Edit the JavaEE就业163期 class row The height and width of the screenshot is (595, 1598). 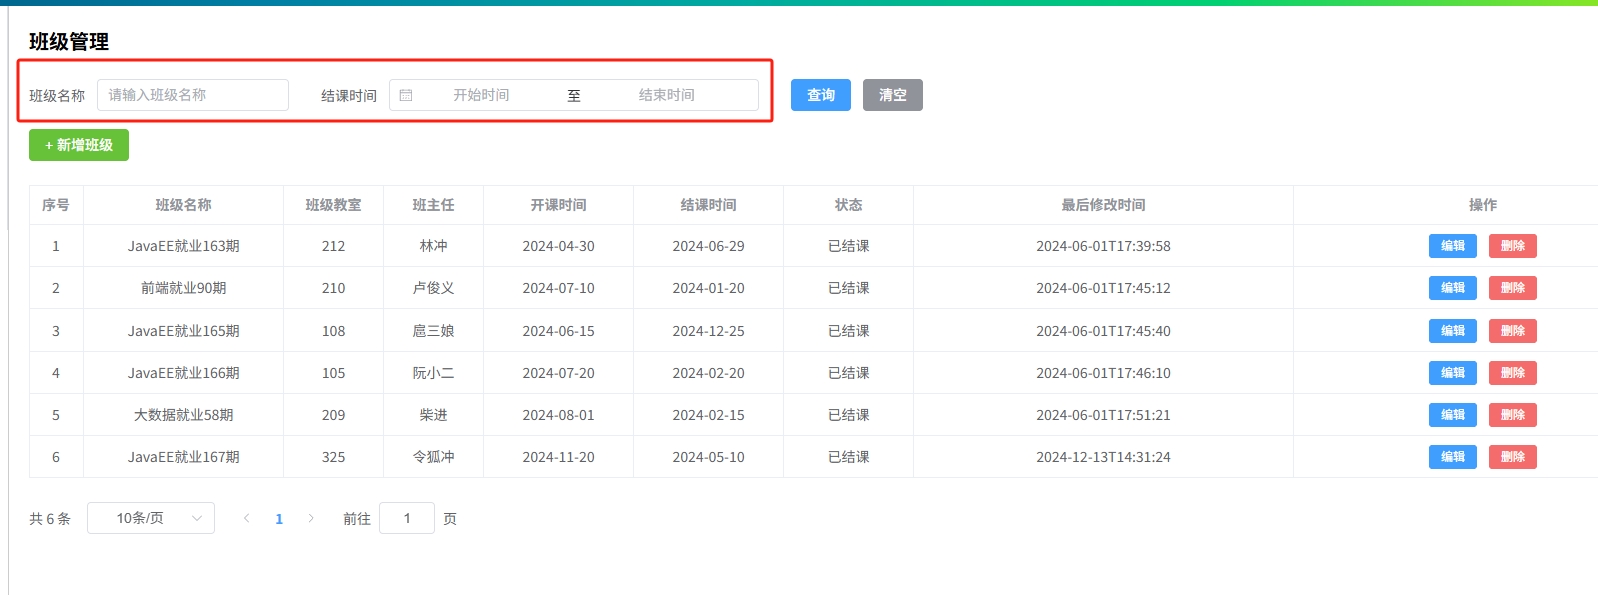1452,246
